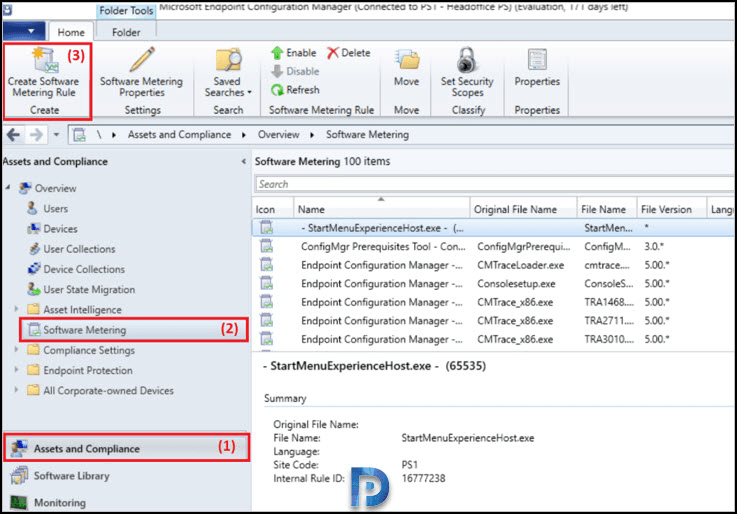737x514 pixels.
Task: Click the greyed Disable arrow
Action: click(x=277, y=71)
